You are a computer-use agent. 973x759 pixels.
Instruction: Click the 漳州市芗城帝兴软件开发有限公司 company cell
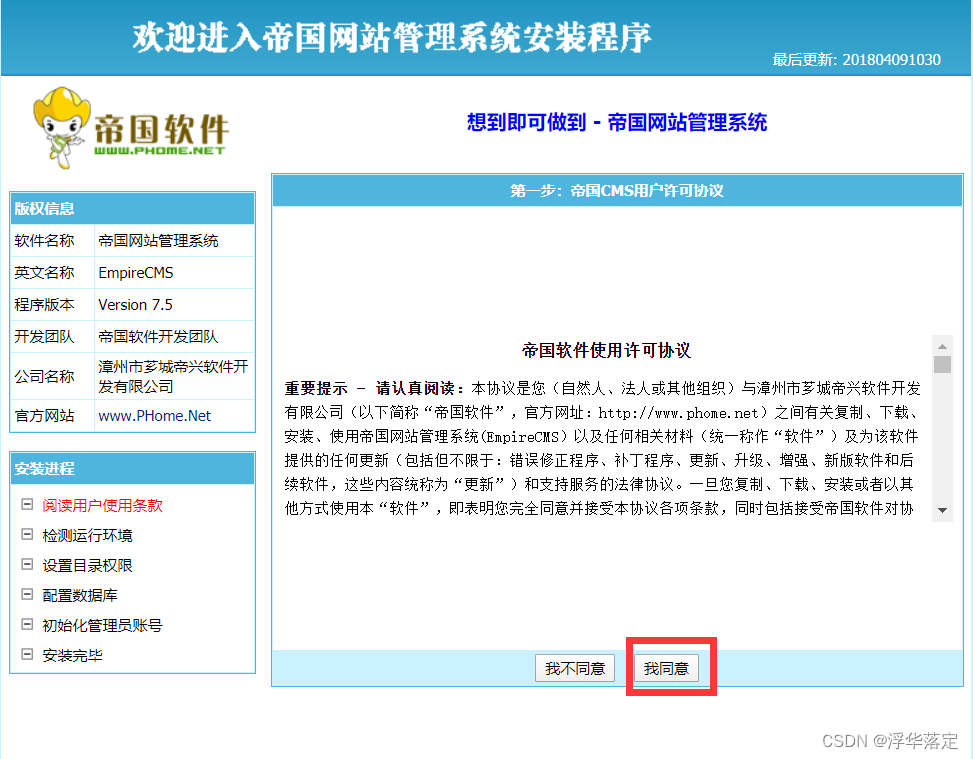pos(174,376)
